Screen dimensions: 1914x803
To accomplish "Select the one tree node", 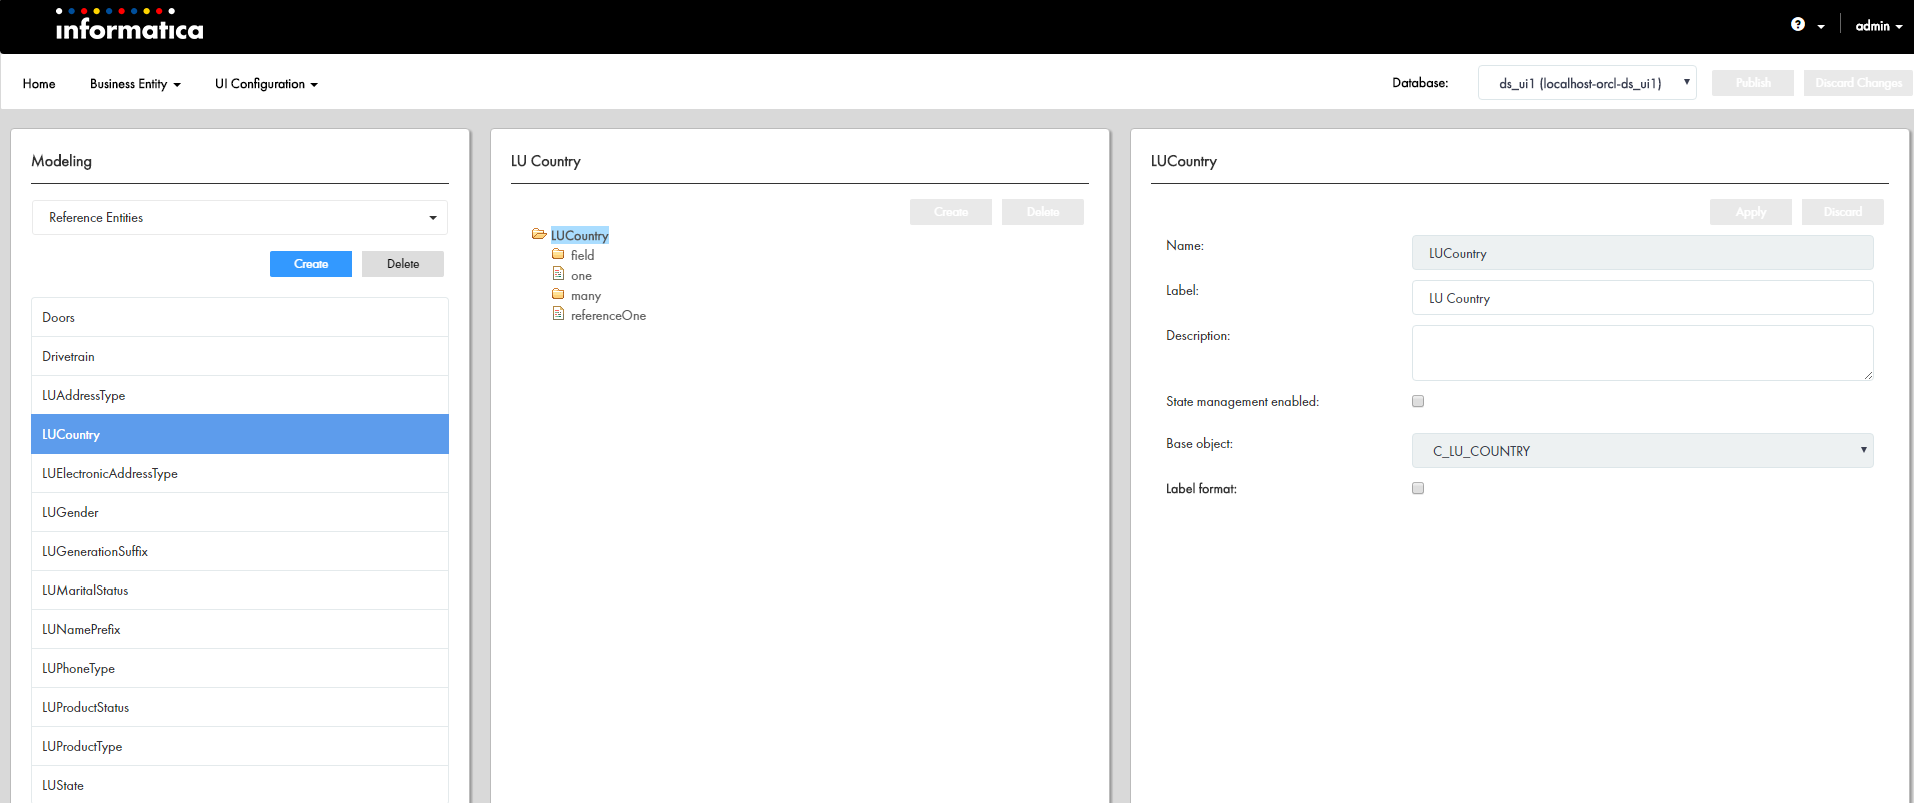I will click(581, 276).
